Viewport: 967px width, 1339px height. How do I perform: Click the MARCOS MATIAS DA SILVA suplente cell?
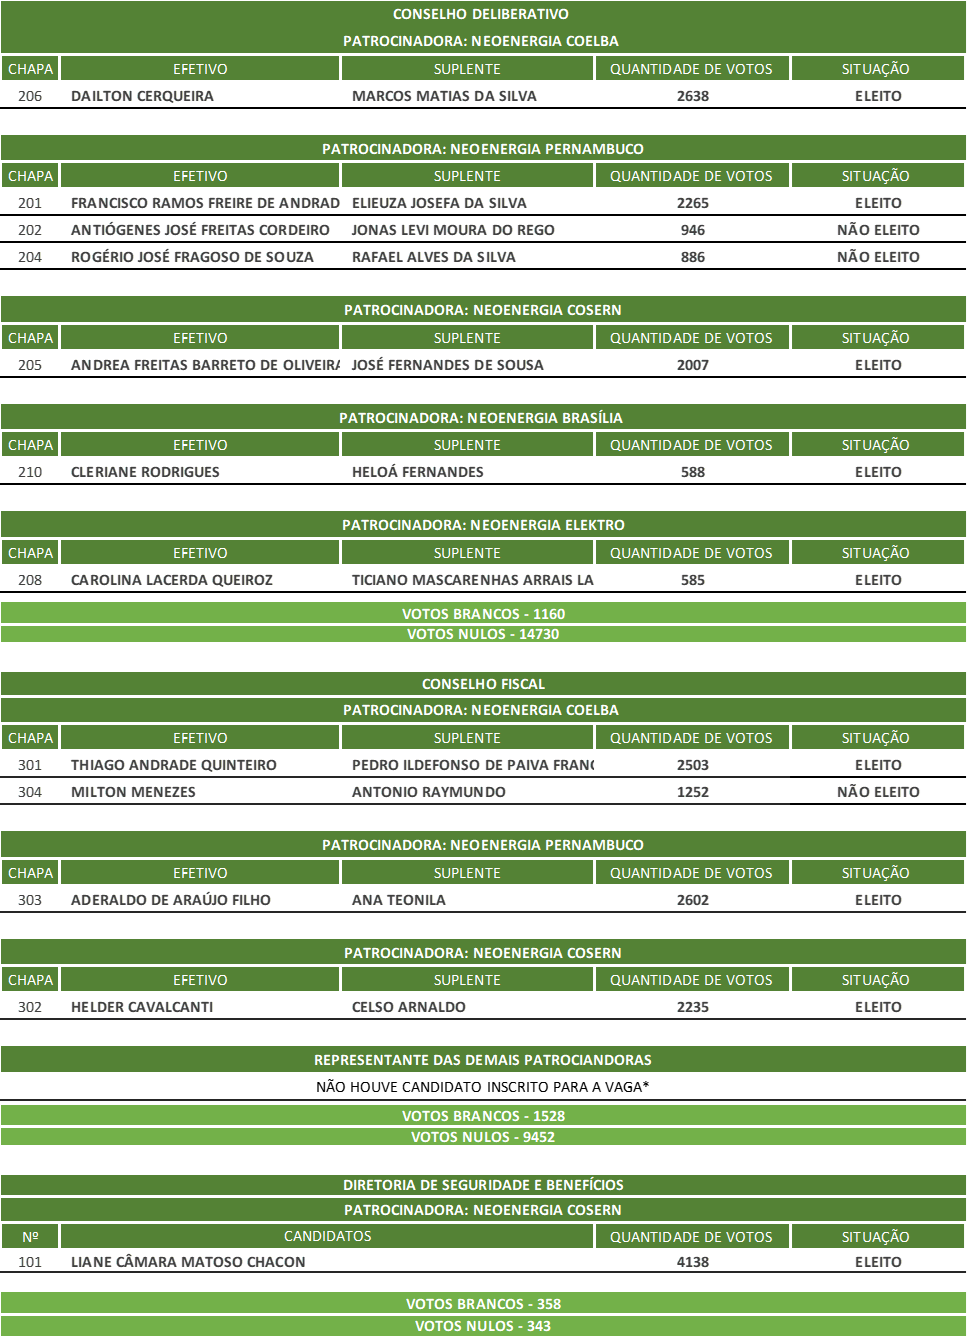(444, 96)
